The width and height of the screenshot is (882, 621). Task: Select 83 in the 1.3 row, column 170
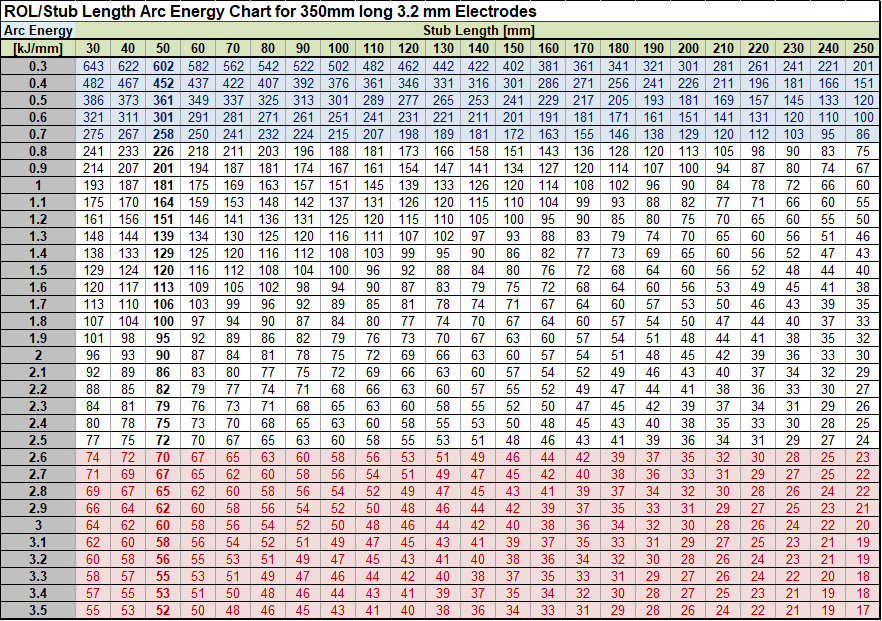(x=583, y=236)
